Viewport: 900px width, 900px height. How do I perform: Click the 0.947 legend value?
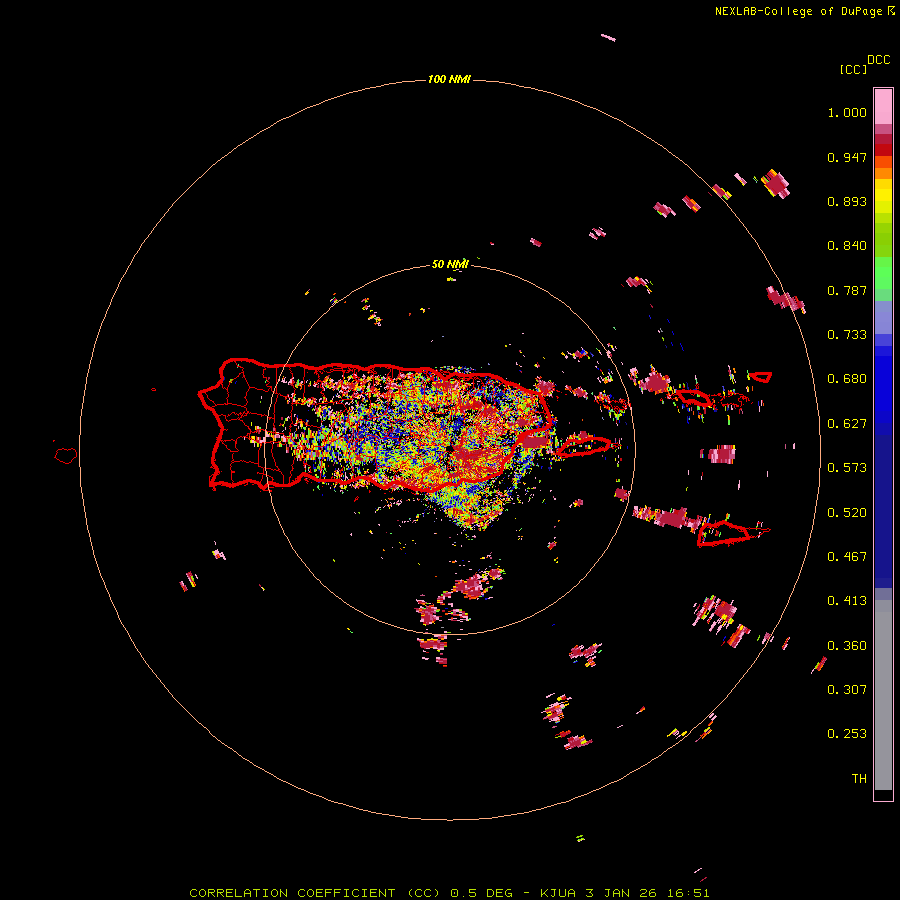coord(847,157)
